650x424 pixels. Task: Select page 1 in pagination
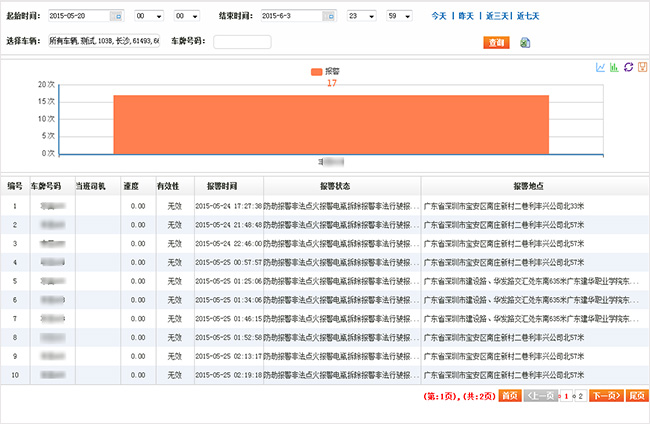pyautogui.click(x=565, y=396)
